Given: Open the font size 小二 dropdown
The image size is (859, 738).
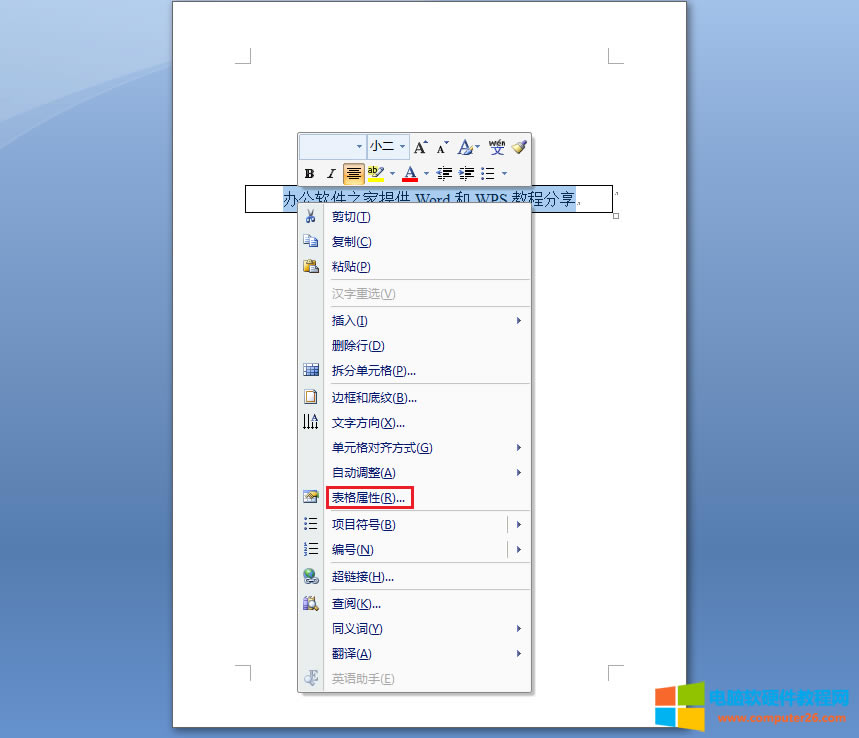Looking at the screenshot, I should [x=388, y=147].
